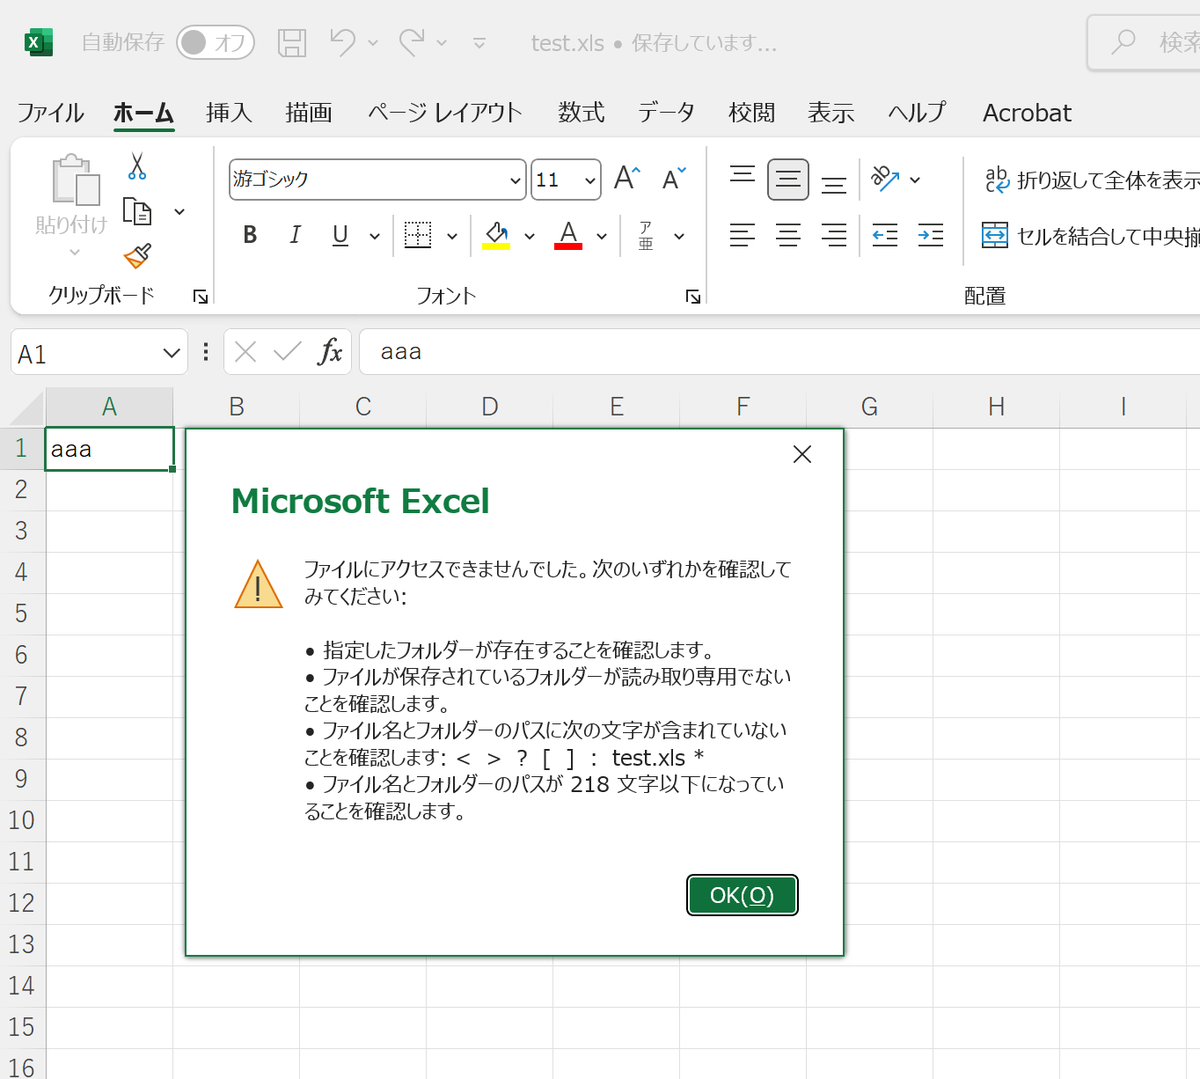
Task: Open the クリップボード dialog launcher
Action: [200, 297]
